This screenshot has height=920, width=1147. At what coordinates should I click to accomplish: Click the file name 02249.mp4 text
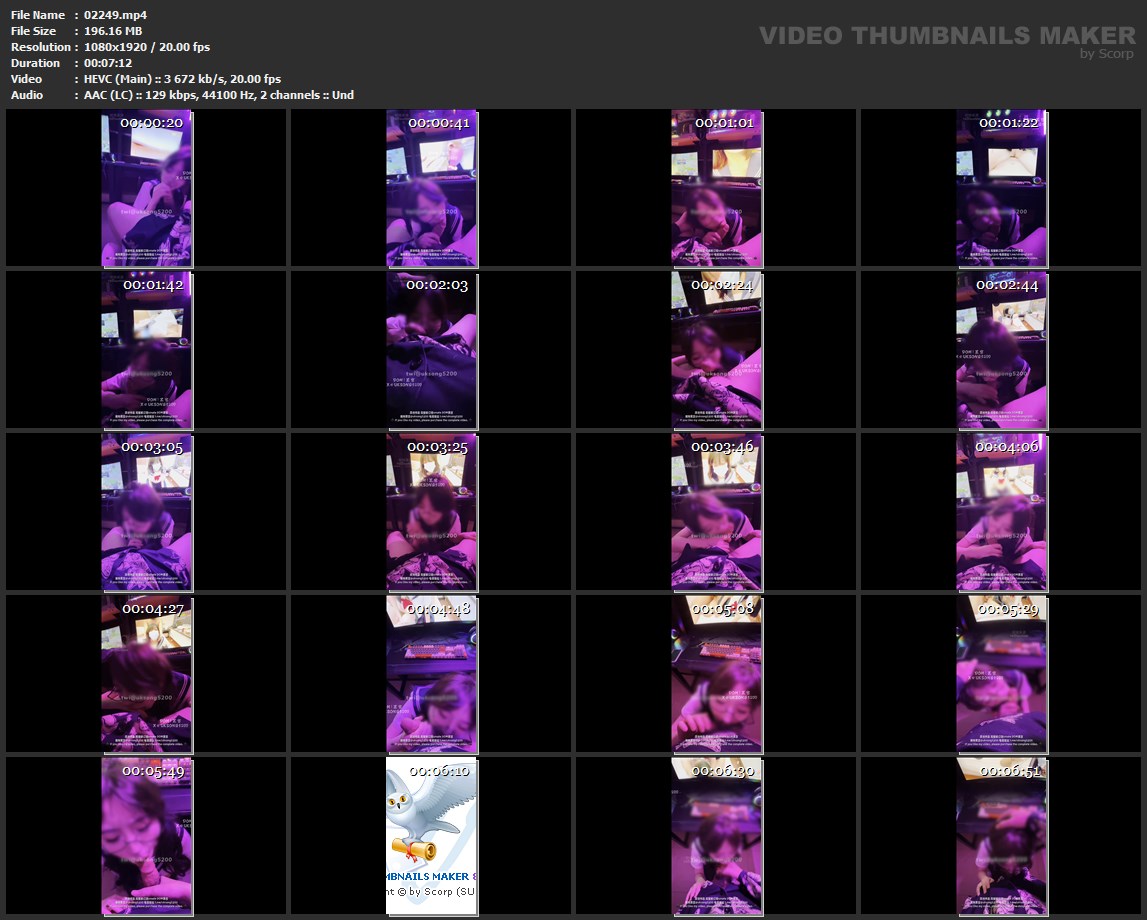coord(115,15)
